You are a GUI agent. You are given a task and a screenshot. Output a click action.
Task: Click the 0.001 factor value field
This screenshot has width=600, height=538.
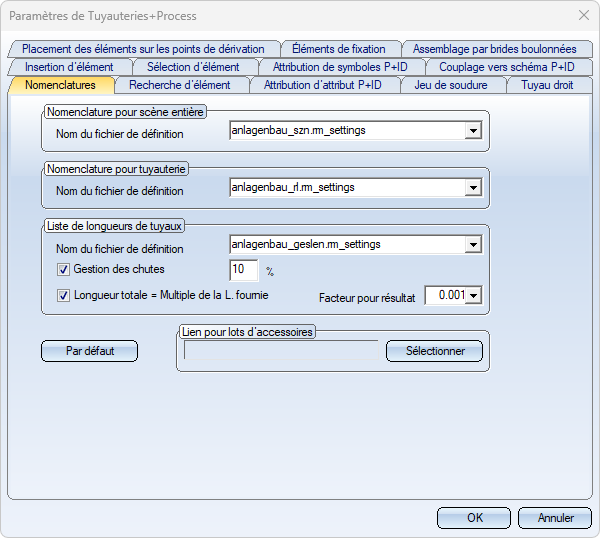coord(445,295)
